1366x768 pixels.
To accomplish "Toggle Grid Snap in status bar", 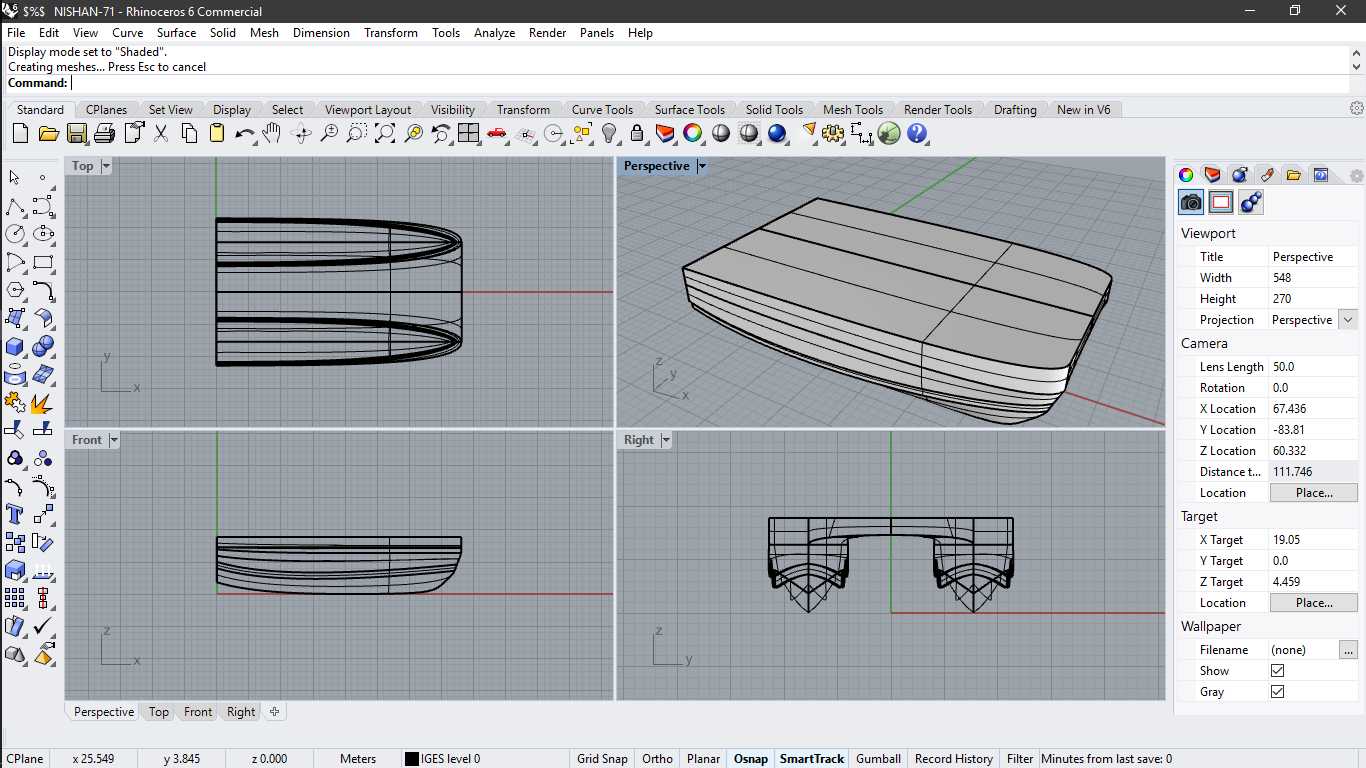I will coord(602,759).
